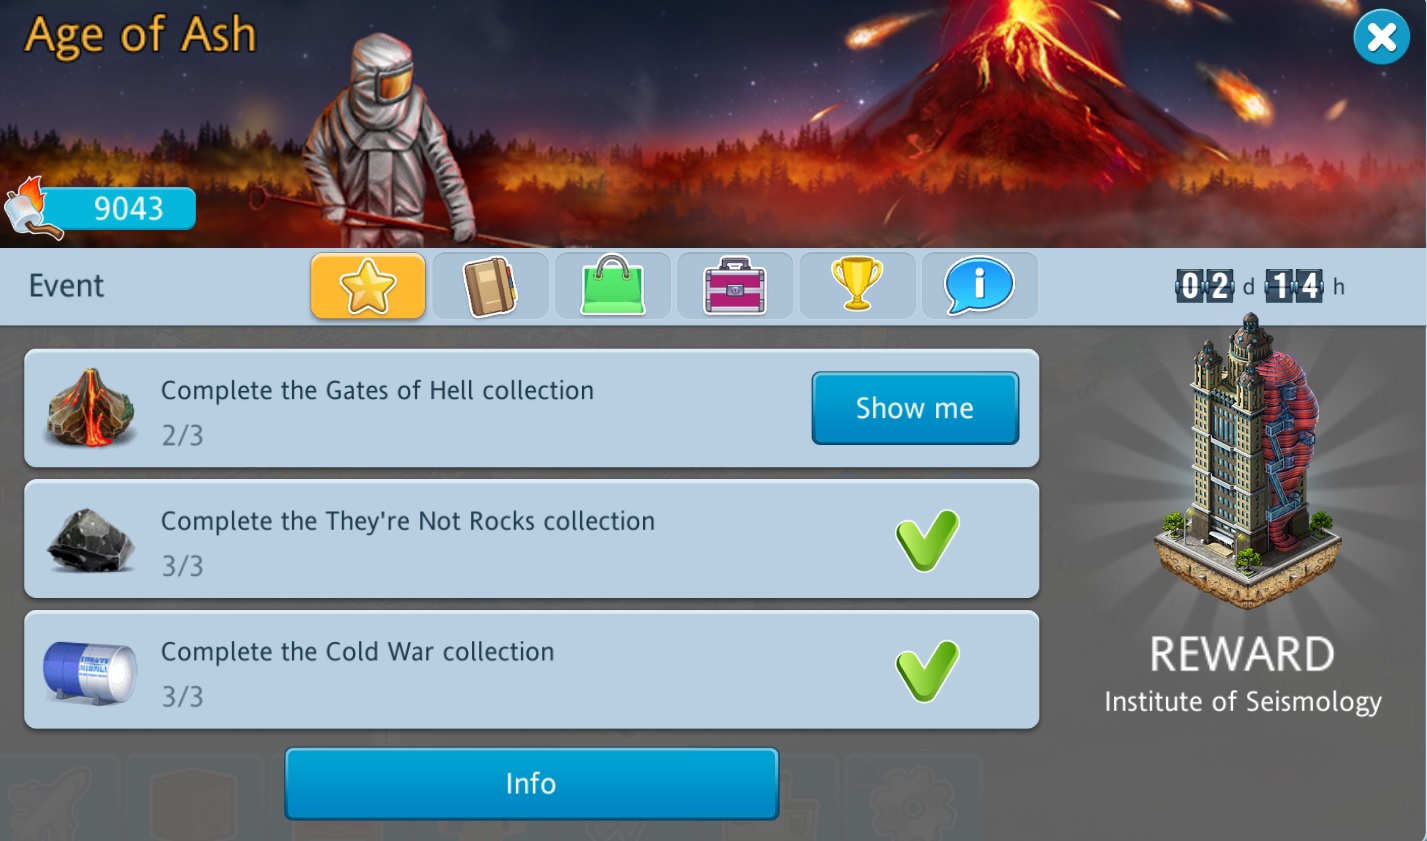
Task: Click the Cold War collection green checkmark
Action: click(x=927, y=671)
